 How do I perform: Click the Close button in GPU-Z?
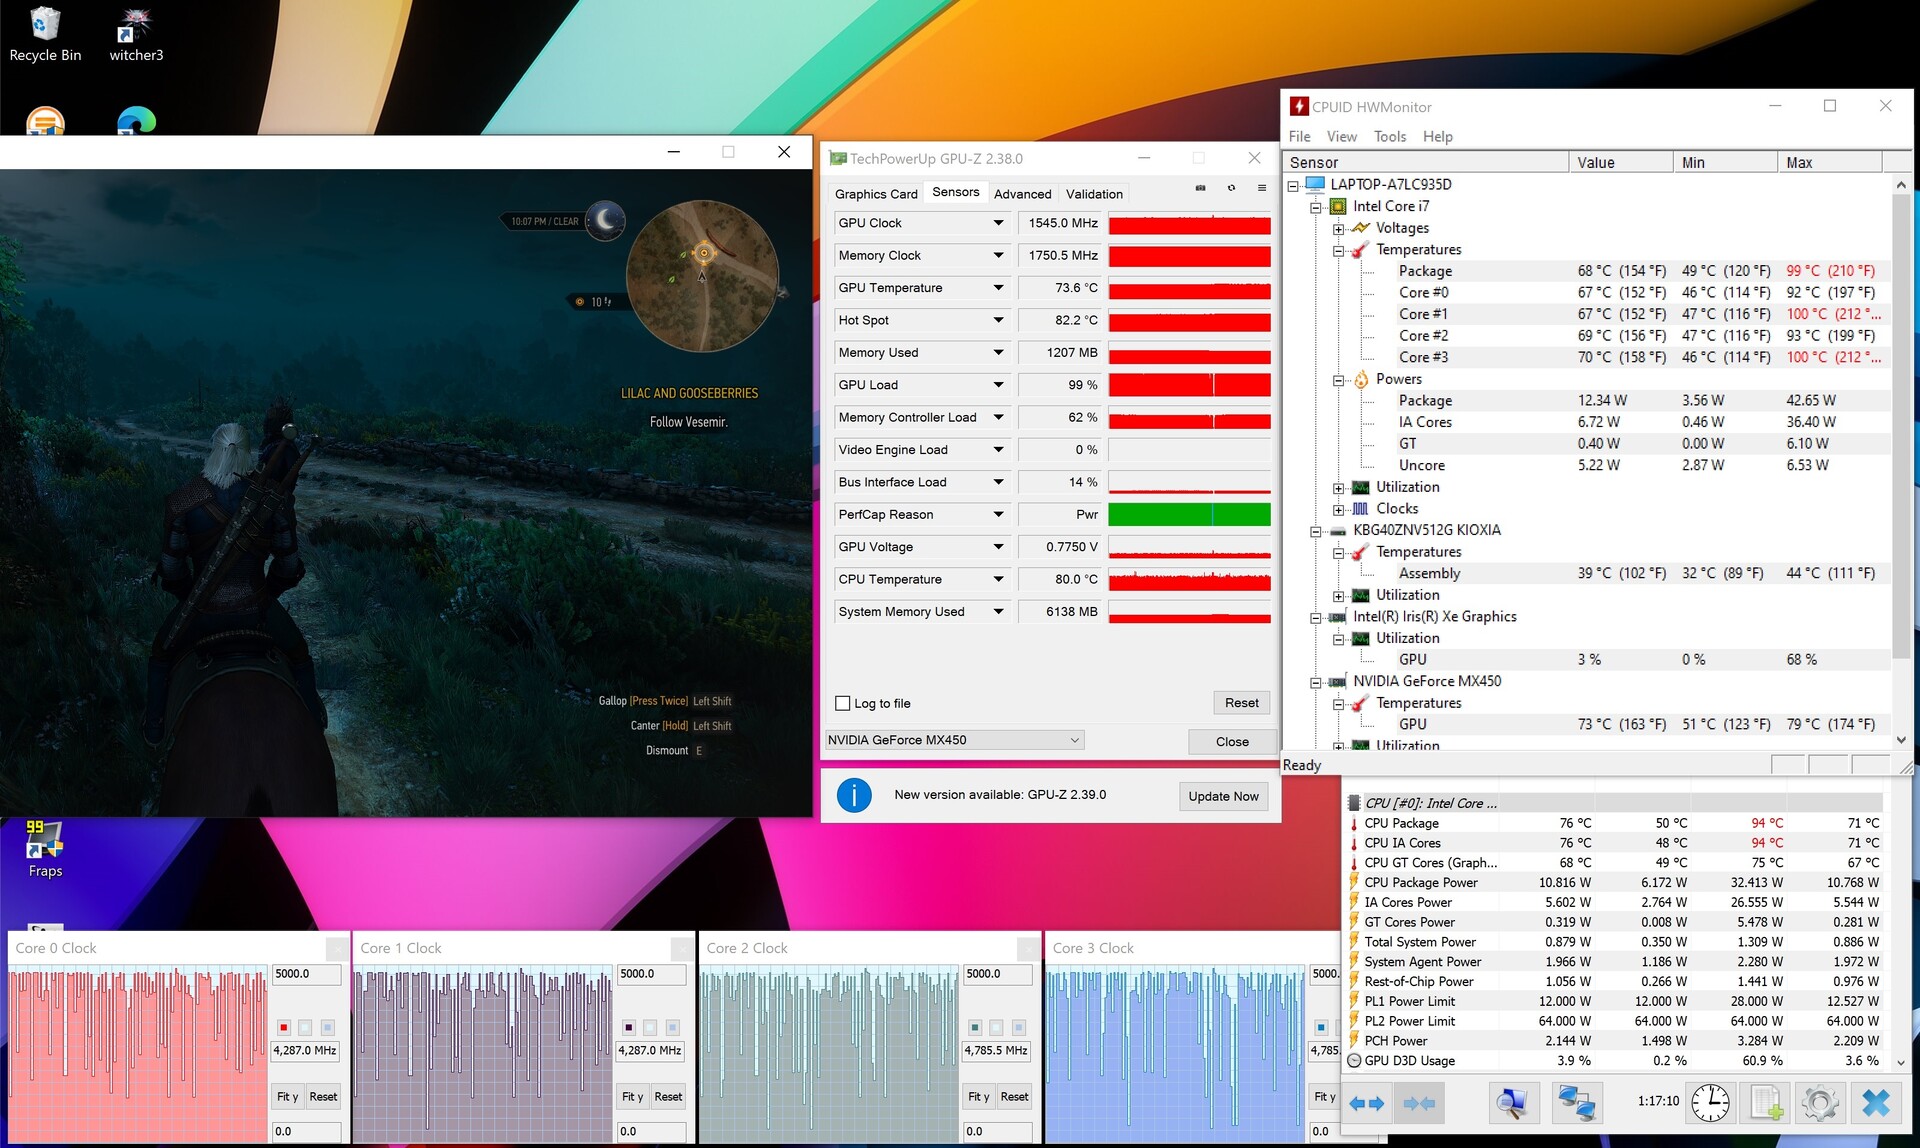[x=1232, y=741]
